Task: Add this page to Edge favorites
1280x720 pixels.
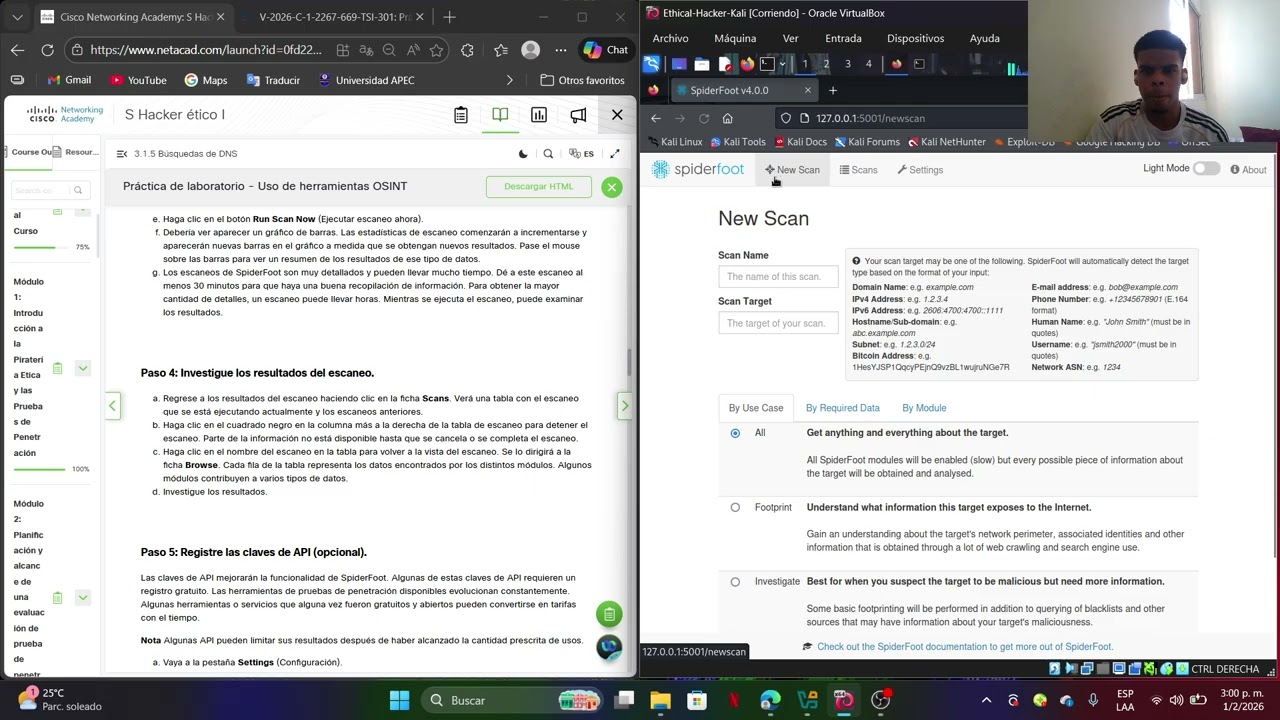Action: tap(436, 50)
